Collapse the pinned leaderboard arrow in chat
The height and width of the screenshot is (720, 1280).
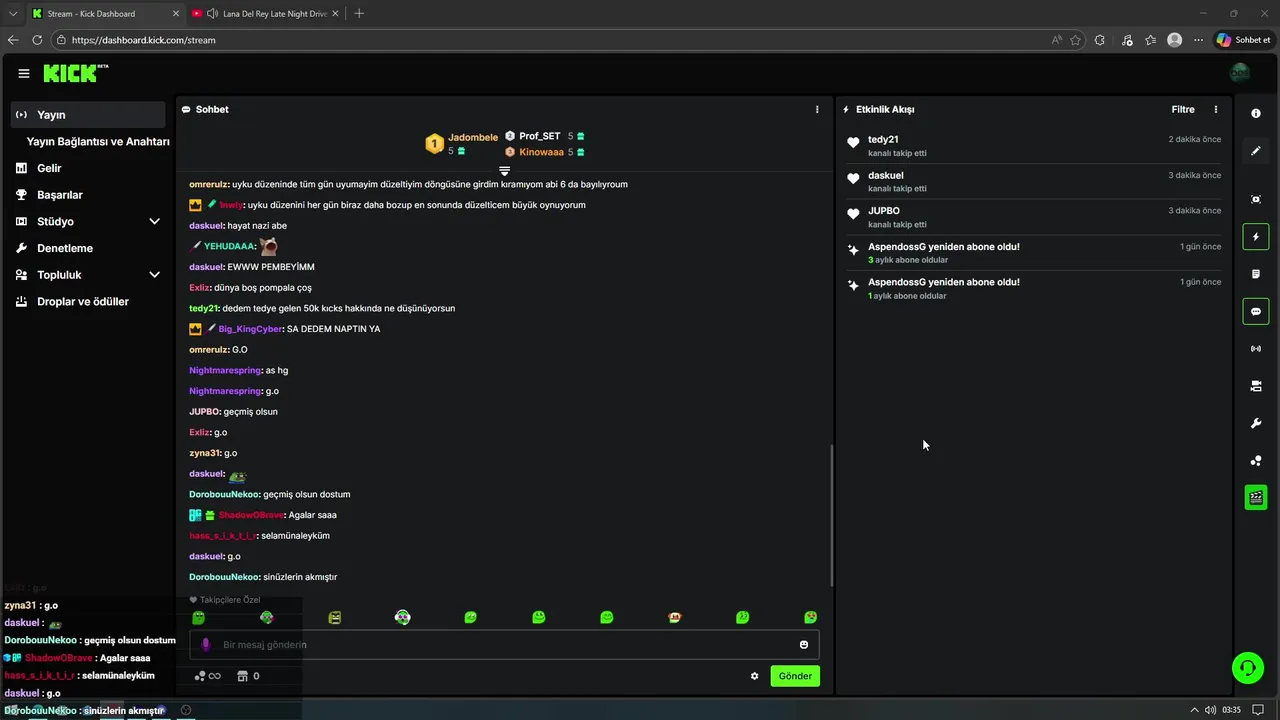click(x=505, y=171)
